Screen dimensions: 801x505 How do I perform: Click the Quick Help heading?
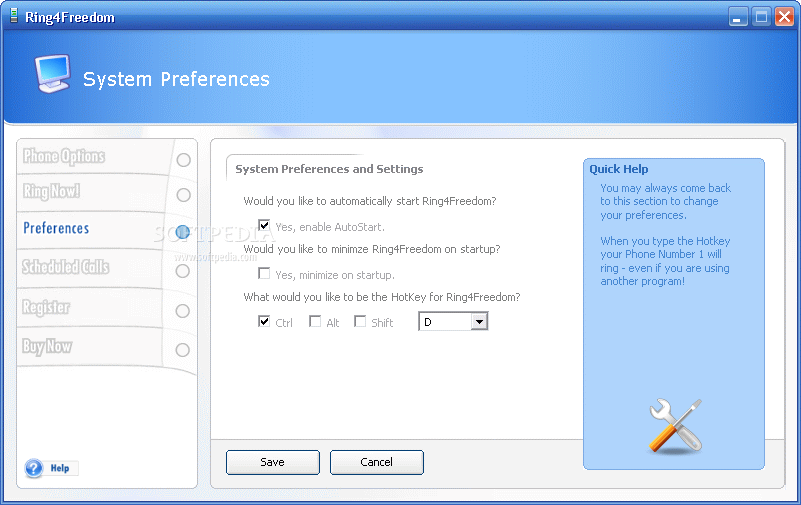619,169
